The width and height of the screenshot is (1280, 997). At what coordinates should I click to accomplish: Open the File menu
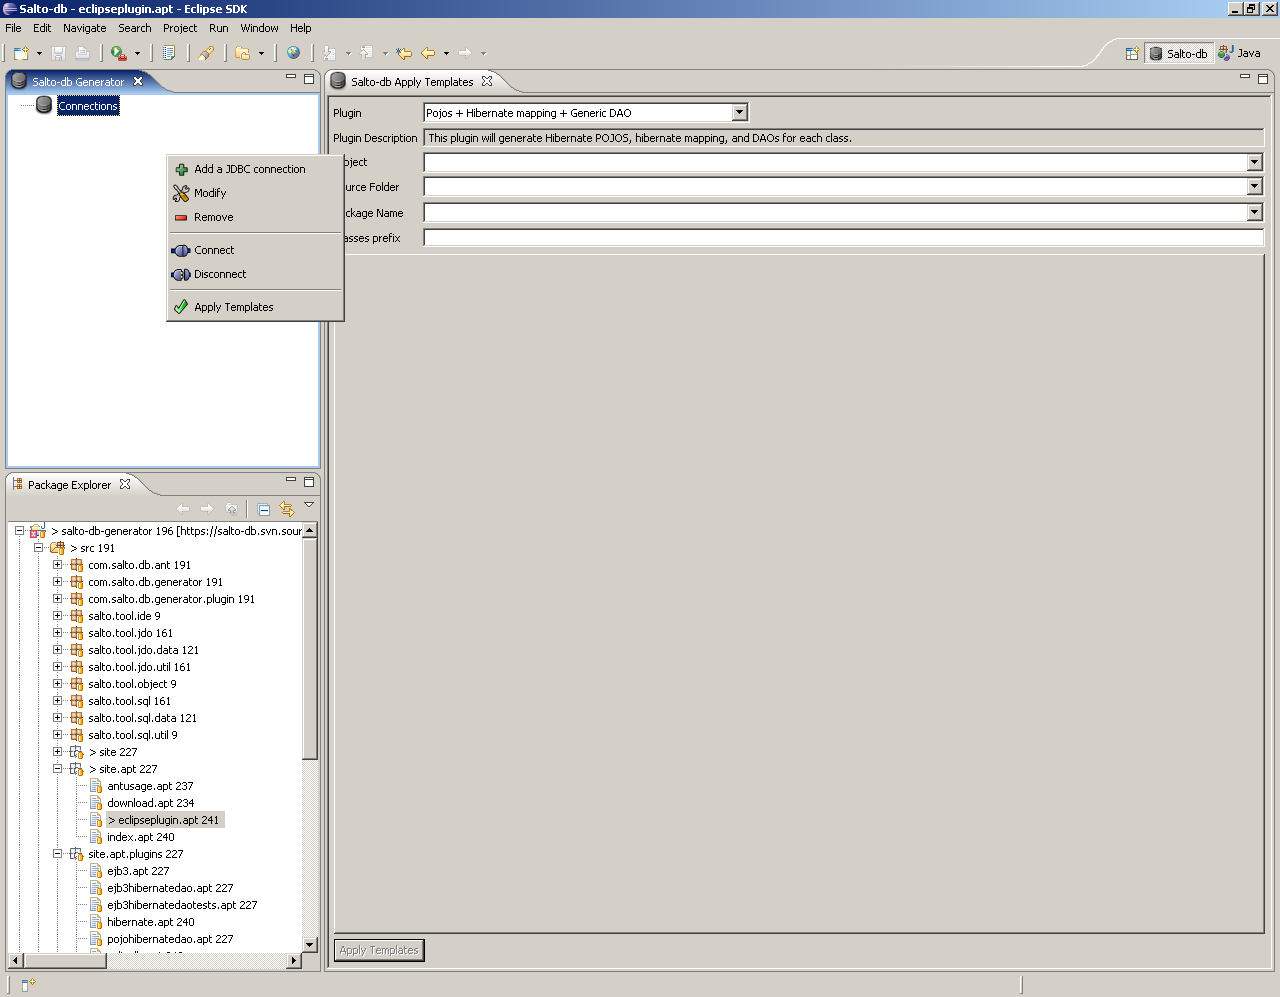[x=13, y=28]
